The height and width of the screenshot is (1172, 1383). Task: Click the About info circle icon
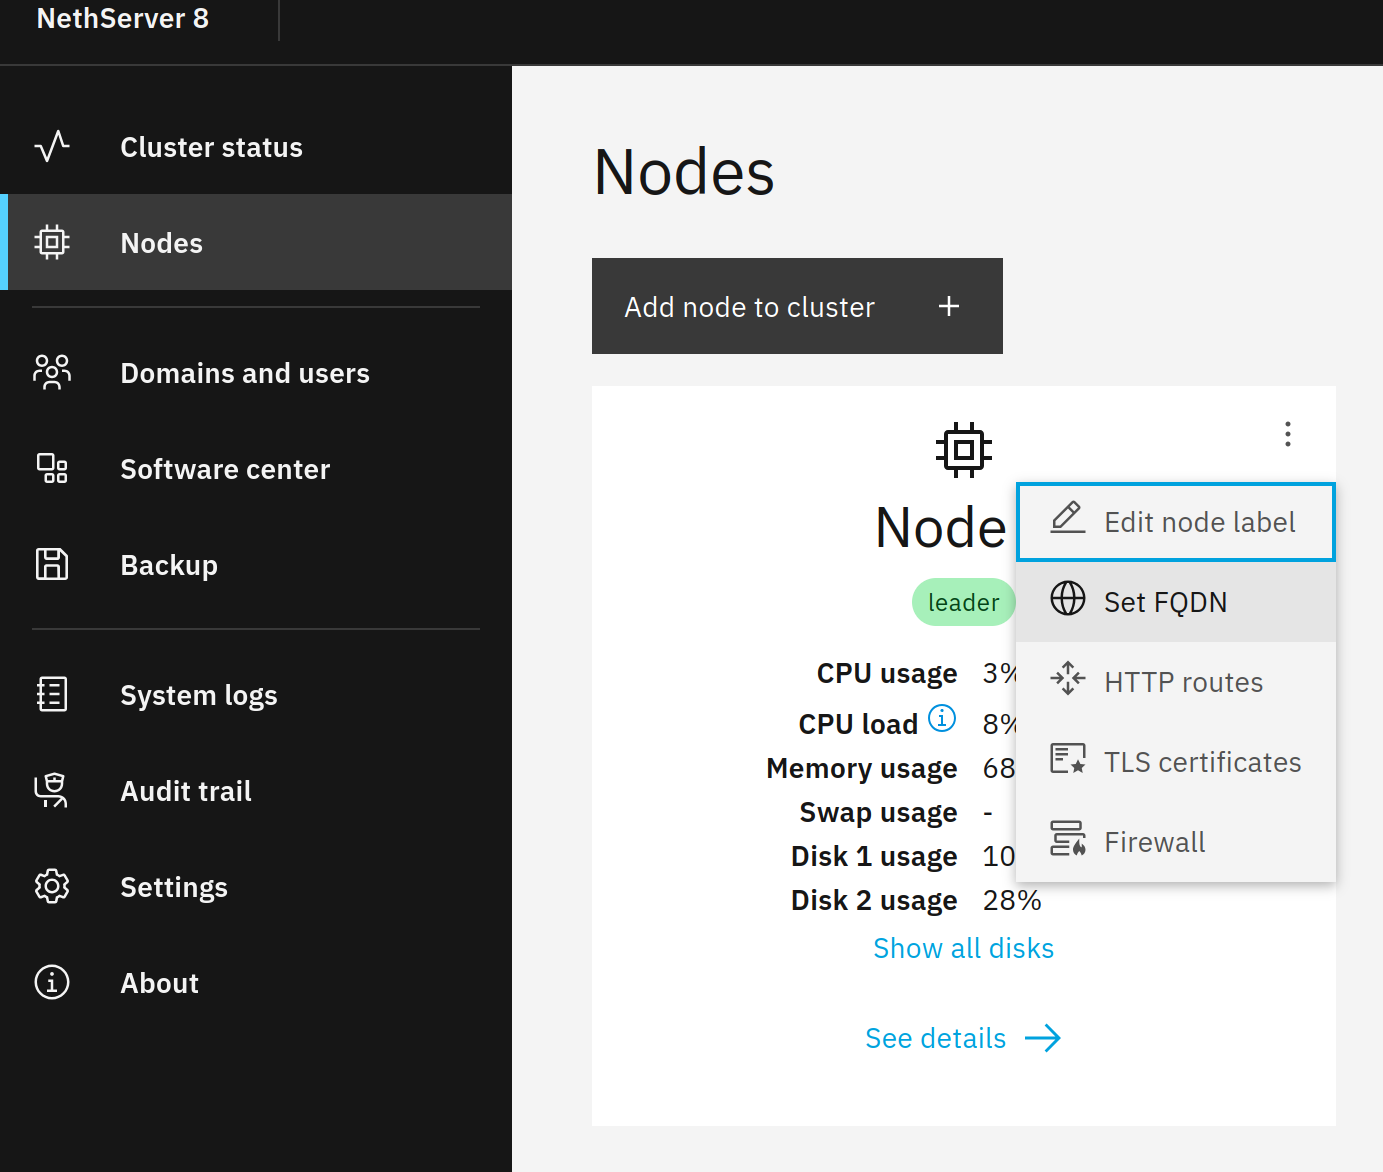tap(52, 982)
